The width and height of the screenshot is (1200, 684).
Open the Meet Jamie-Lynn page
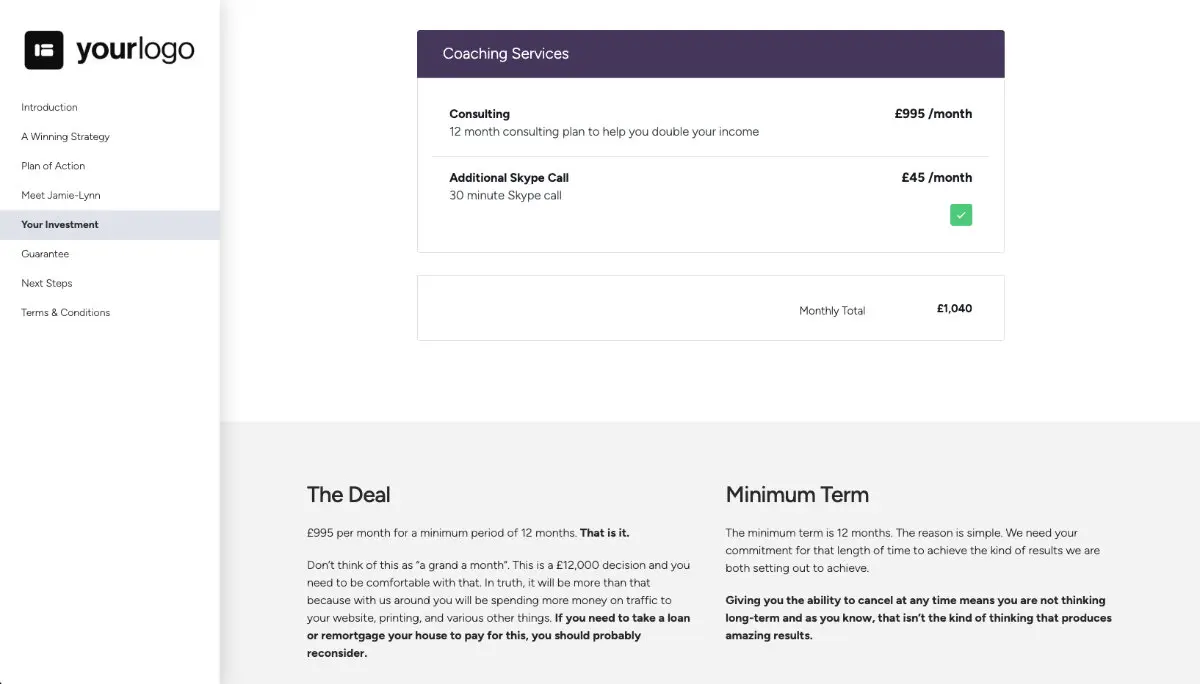[x=60, y=194]
